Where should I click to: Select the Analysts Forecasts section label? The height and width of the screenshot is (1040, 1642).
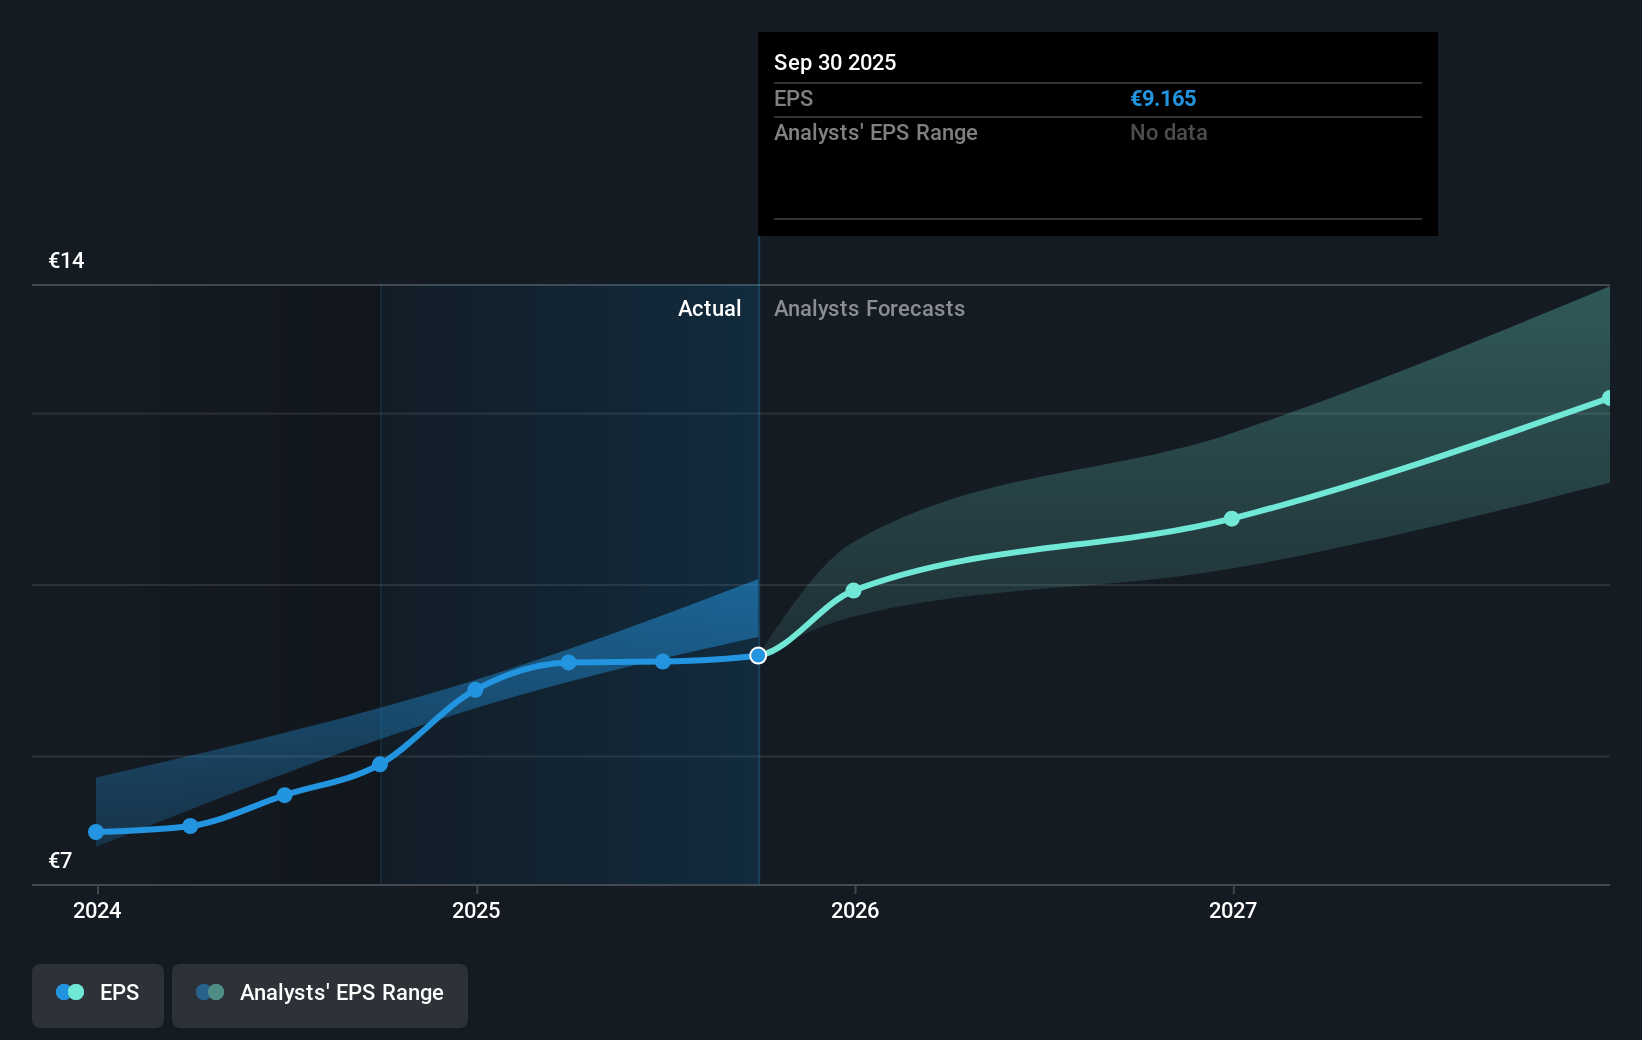869,309
